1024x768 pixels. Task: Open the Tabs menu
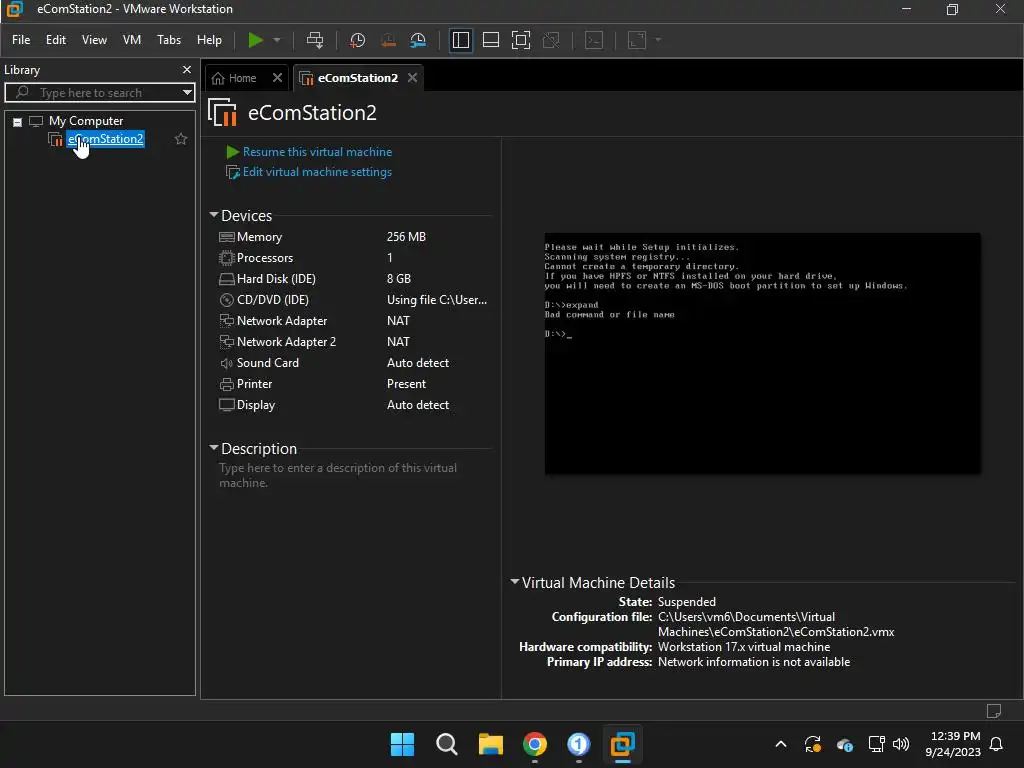(169, 40)
